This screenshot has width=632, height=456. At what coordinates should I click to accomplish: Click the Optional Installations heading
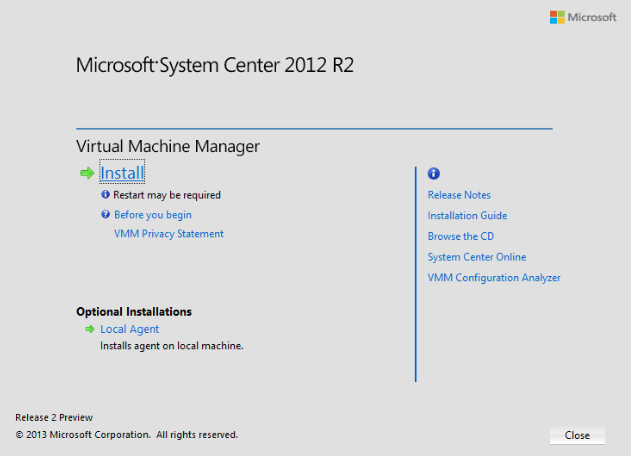tap(134, 312)
